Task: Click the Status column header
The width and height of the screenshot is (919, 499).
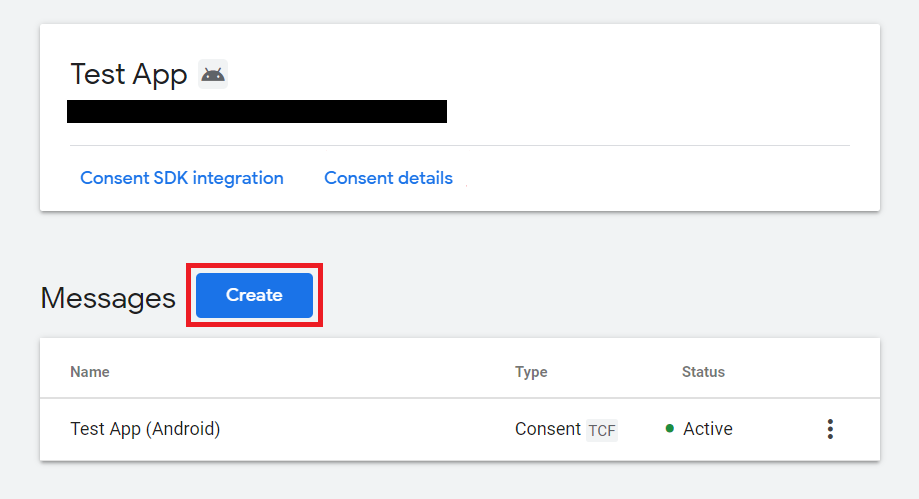Action: [x=703, y=372]
